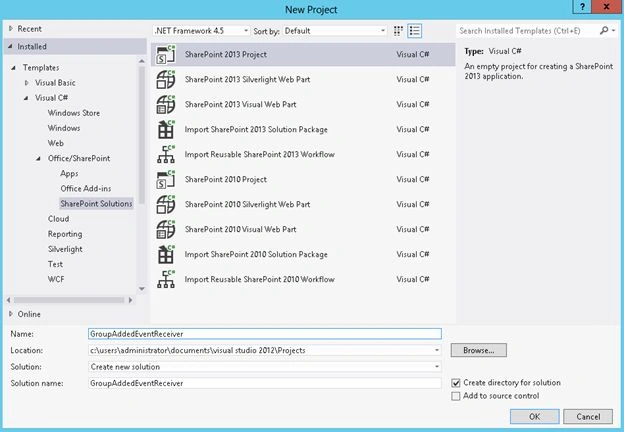The width and height of the screenshot is (624, 432).
Task: Click the Search Installed Templates field
Action: coord(527,31)
